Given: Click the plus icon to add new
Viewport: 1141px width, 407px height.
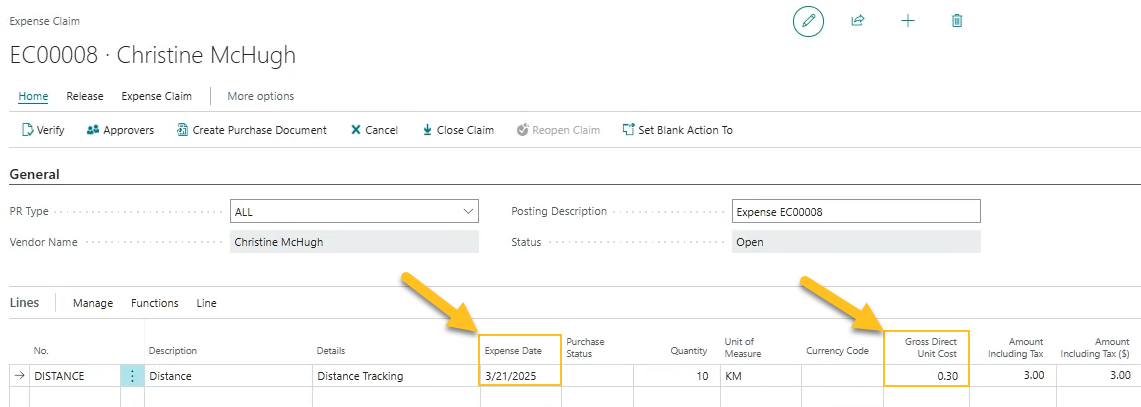Looking at the screenshot, I should [908, 21].
